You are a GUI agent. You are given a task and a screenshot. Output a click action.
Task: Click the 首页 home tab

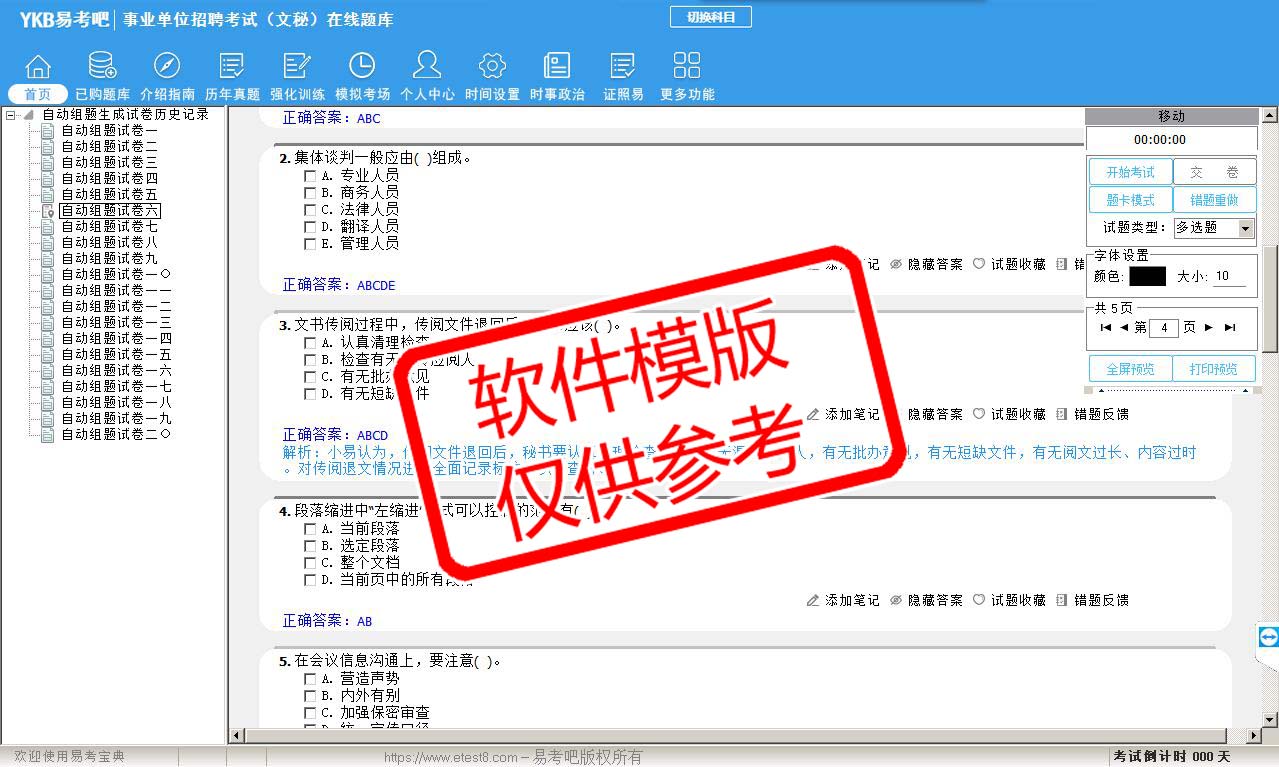(37, 94)
